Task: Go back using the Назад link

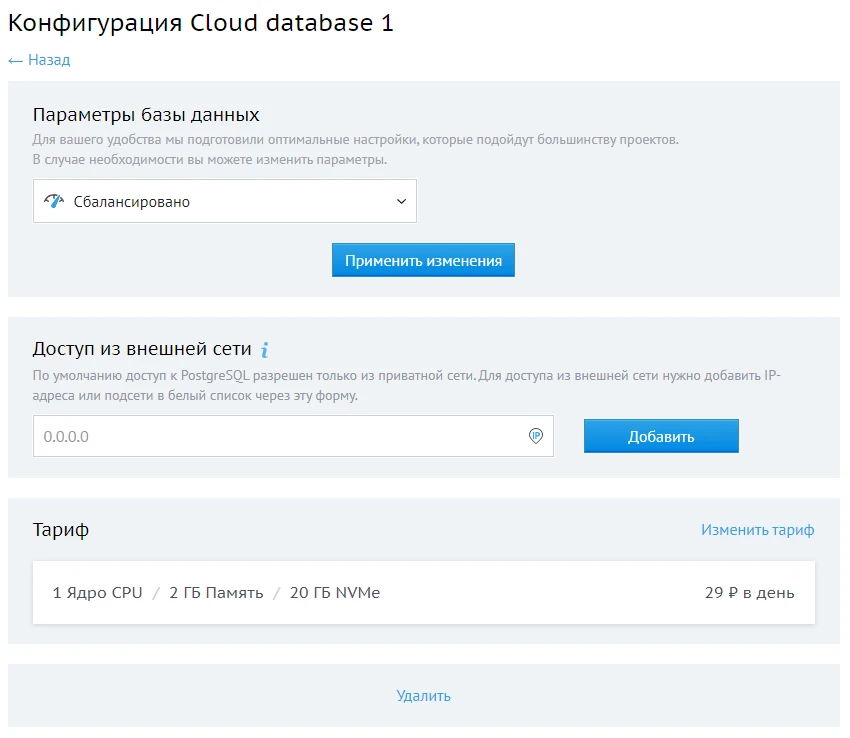Action: point(48,60)
